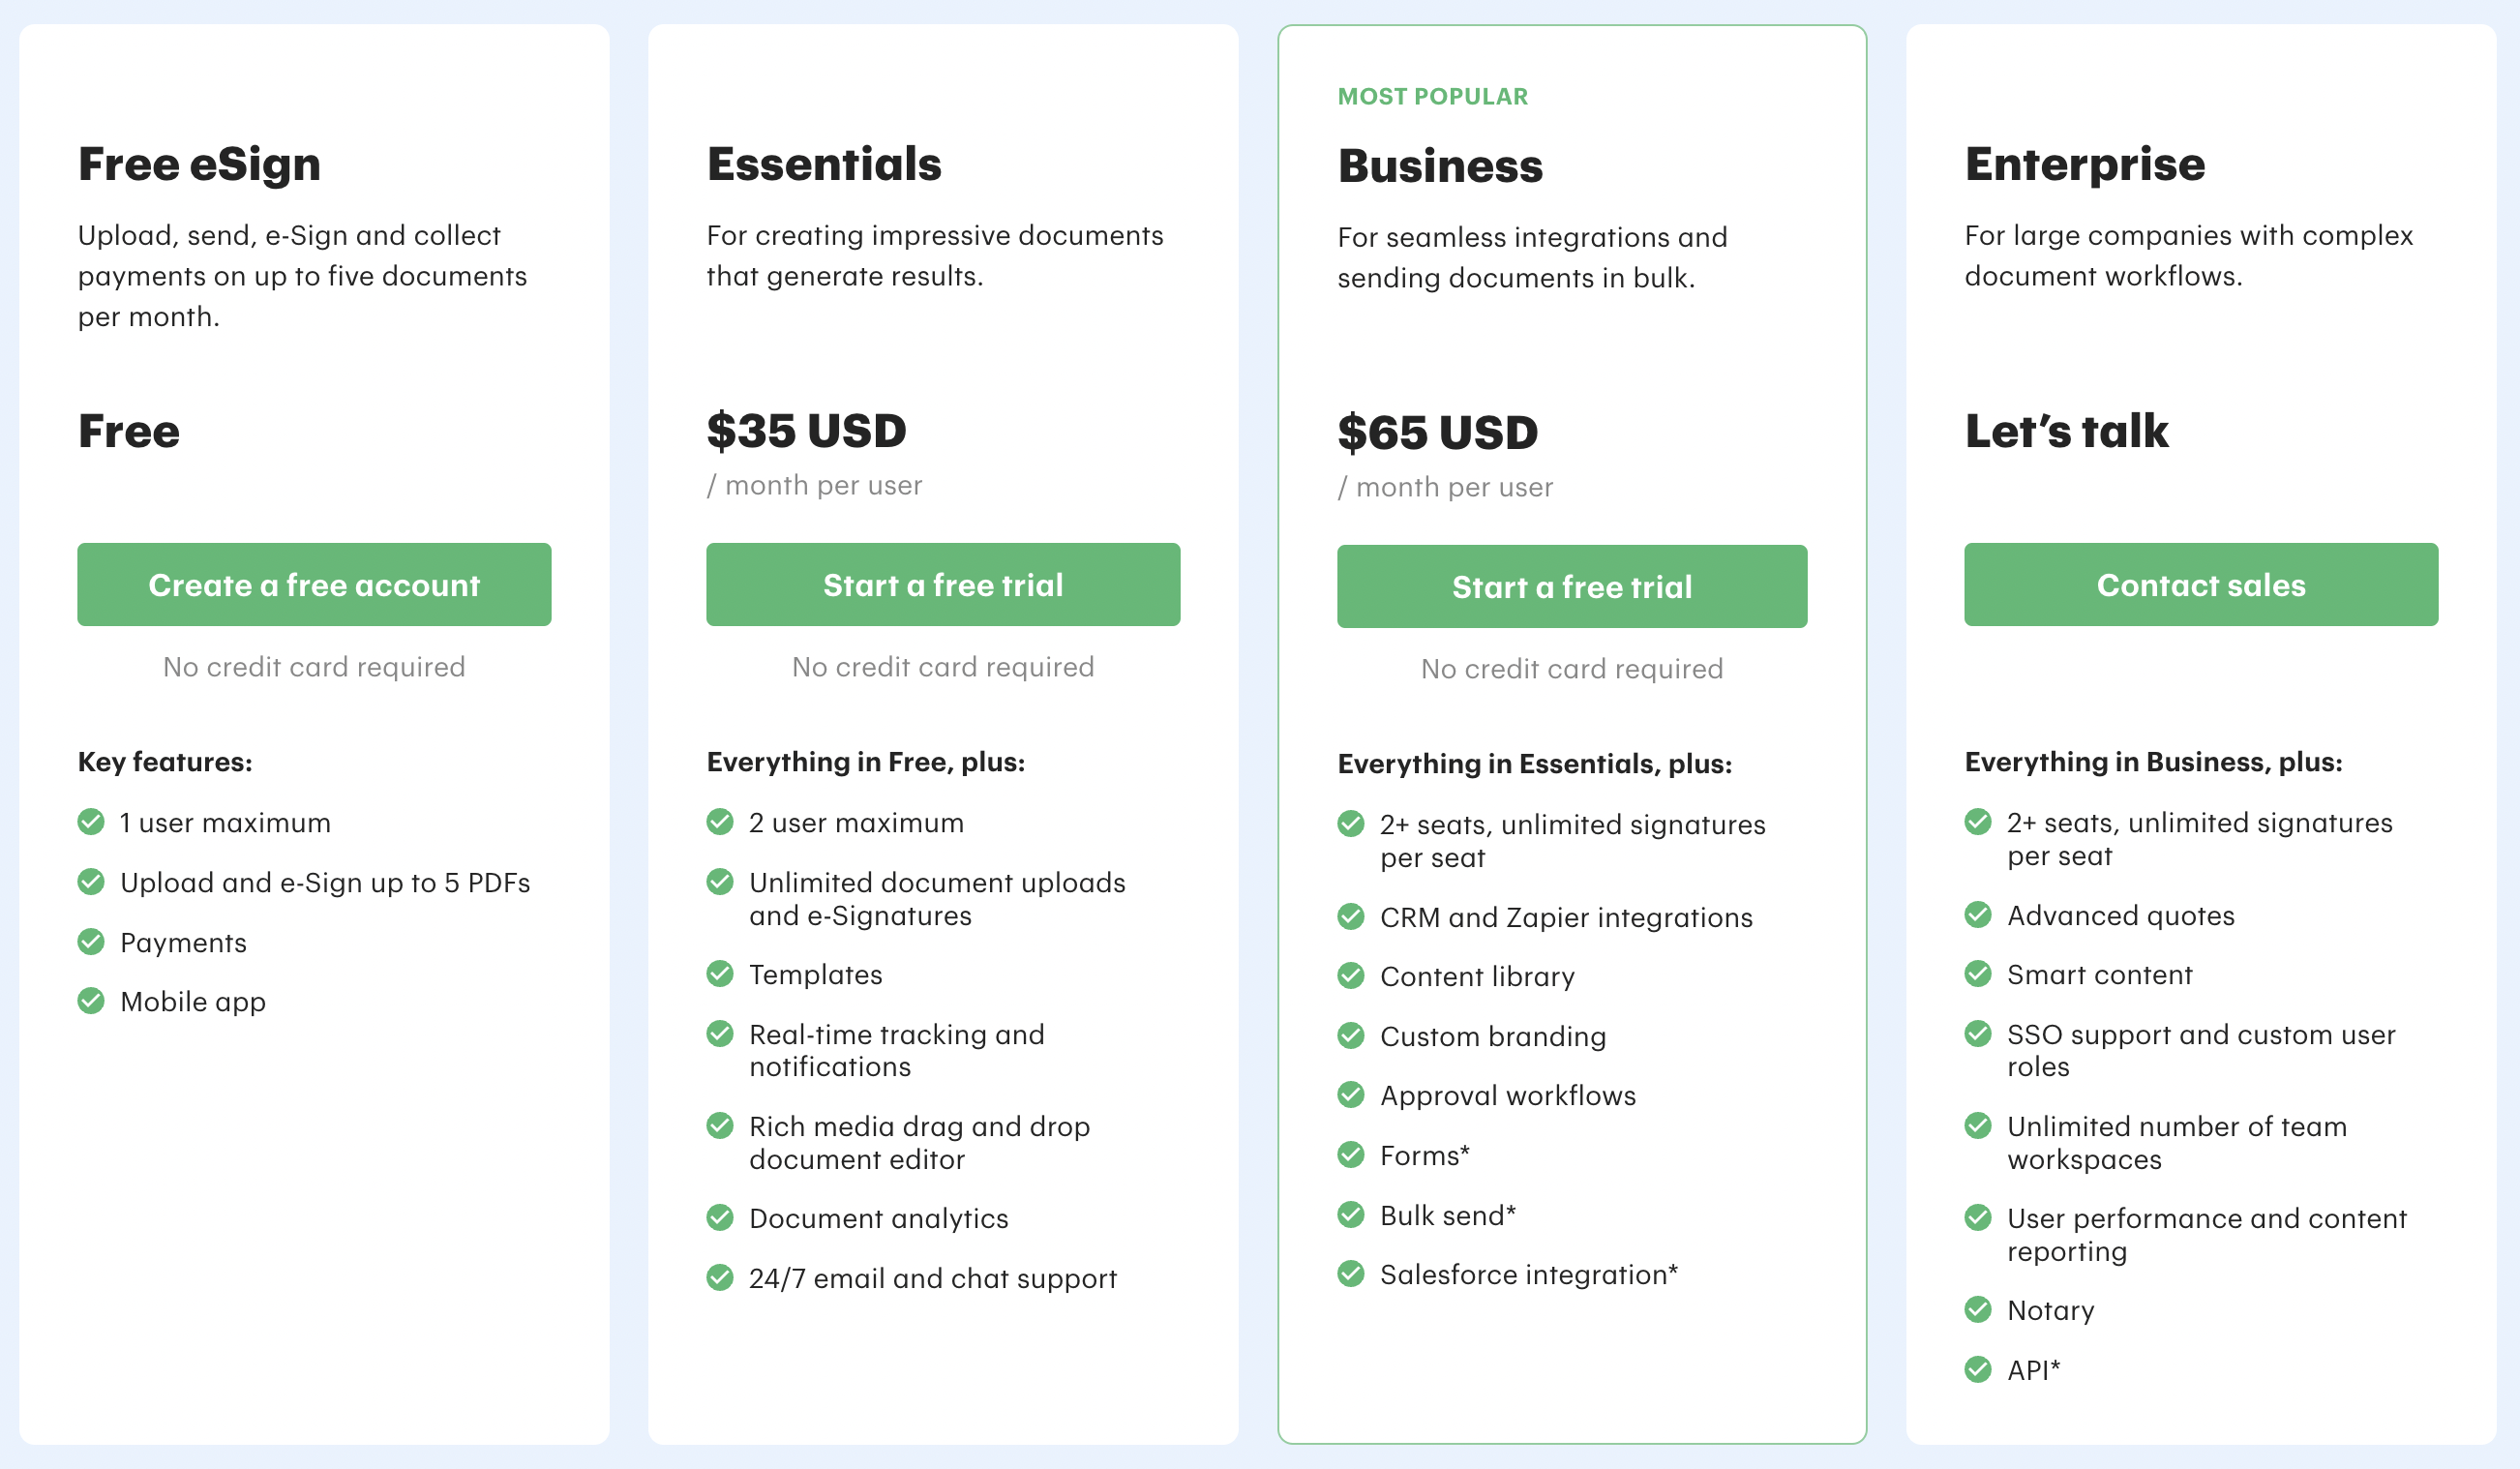Viewport: 2520px width, 1469px height.
Task: Select the check icon beside Templates
Action: (x=720, y=973)
